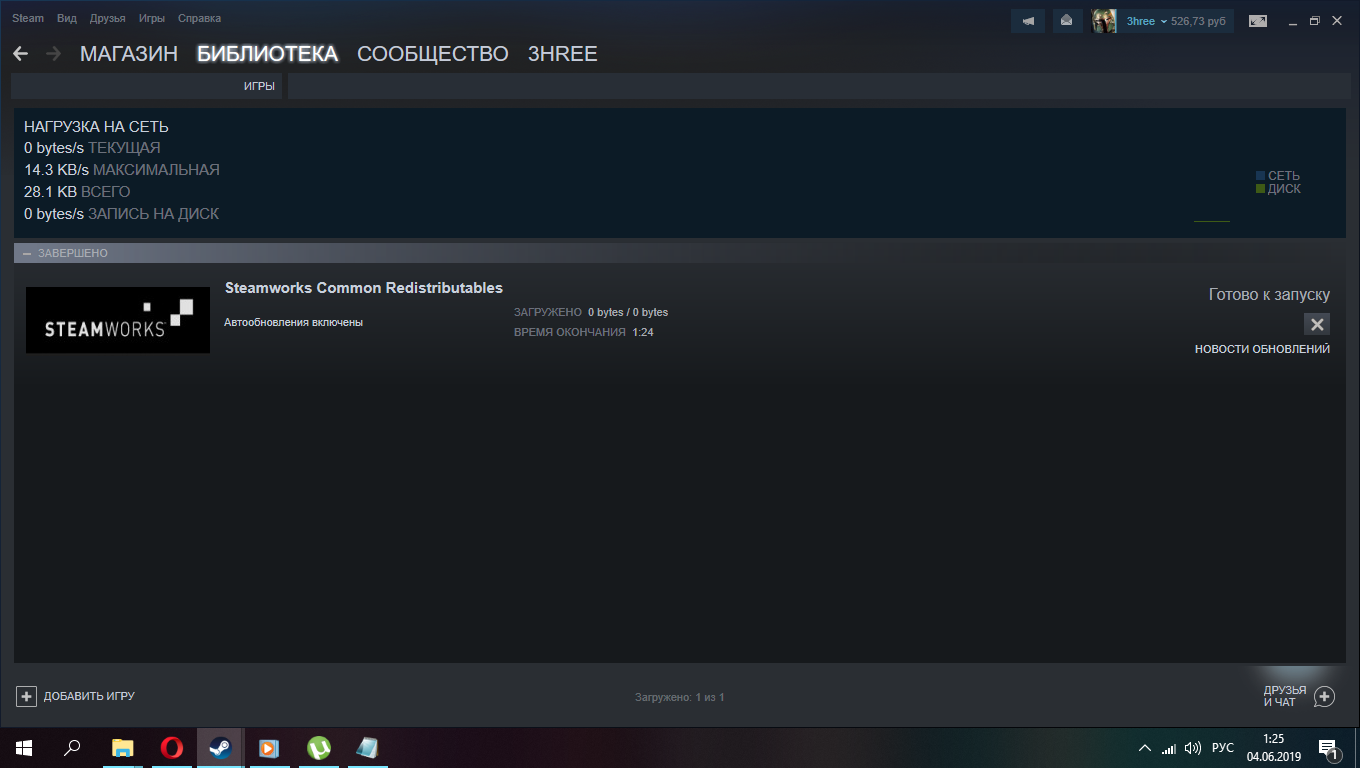
Task: Click the СЕТЬ graph legend swatch
Action: (x=1261, y=176)
